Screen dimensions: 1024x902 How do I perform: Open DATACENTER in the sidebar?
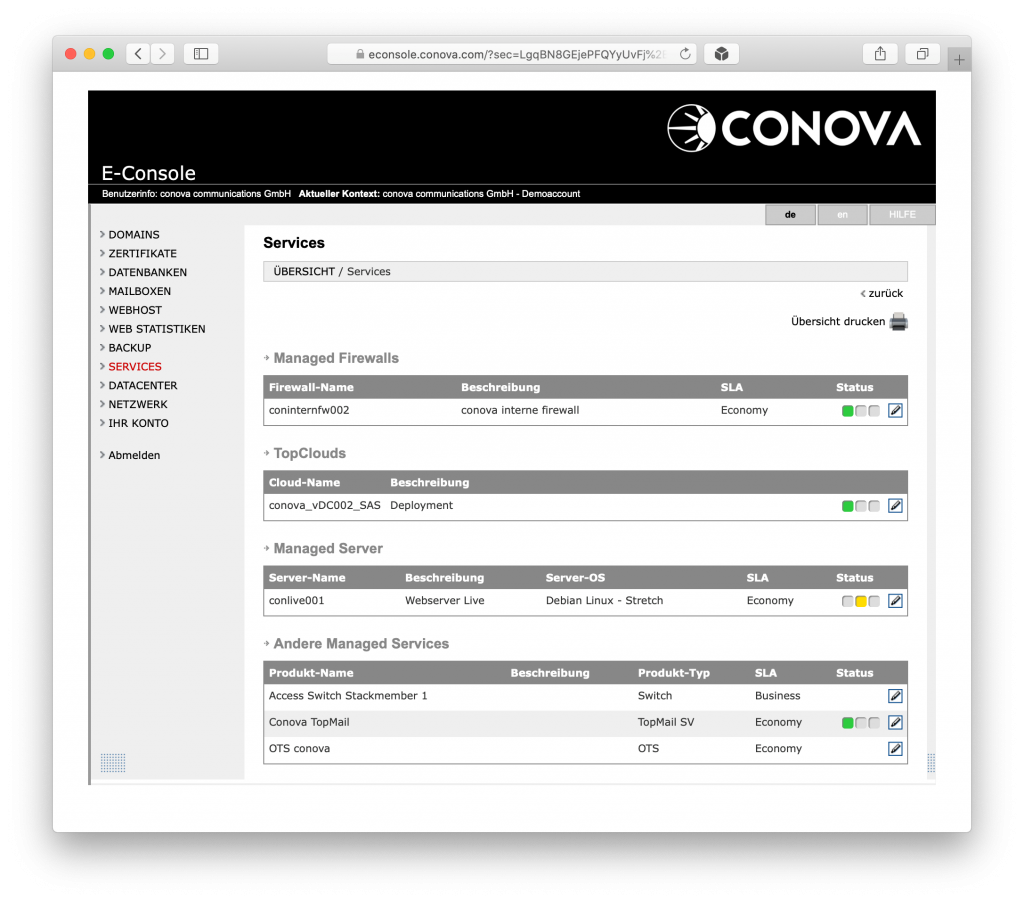click(x=143, y=386)
